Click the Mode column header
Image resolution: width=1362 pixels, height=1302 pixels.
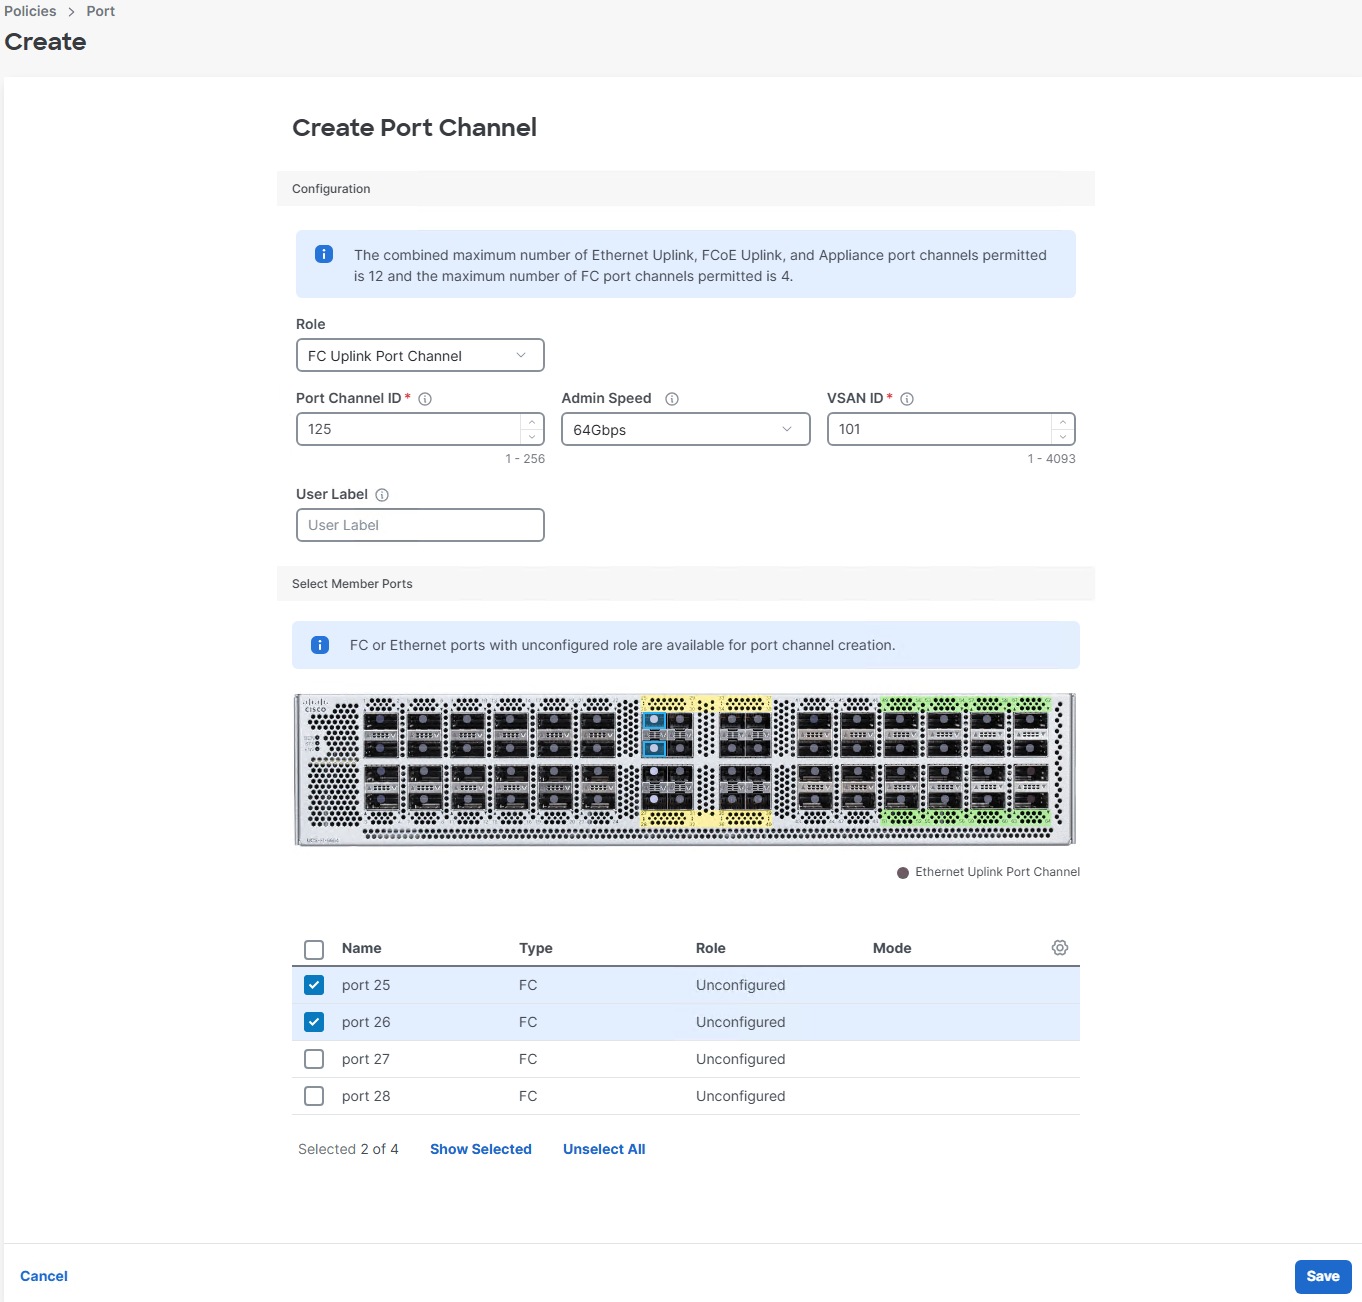tap(892, 948)
